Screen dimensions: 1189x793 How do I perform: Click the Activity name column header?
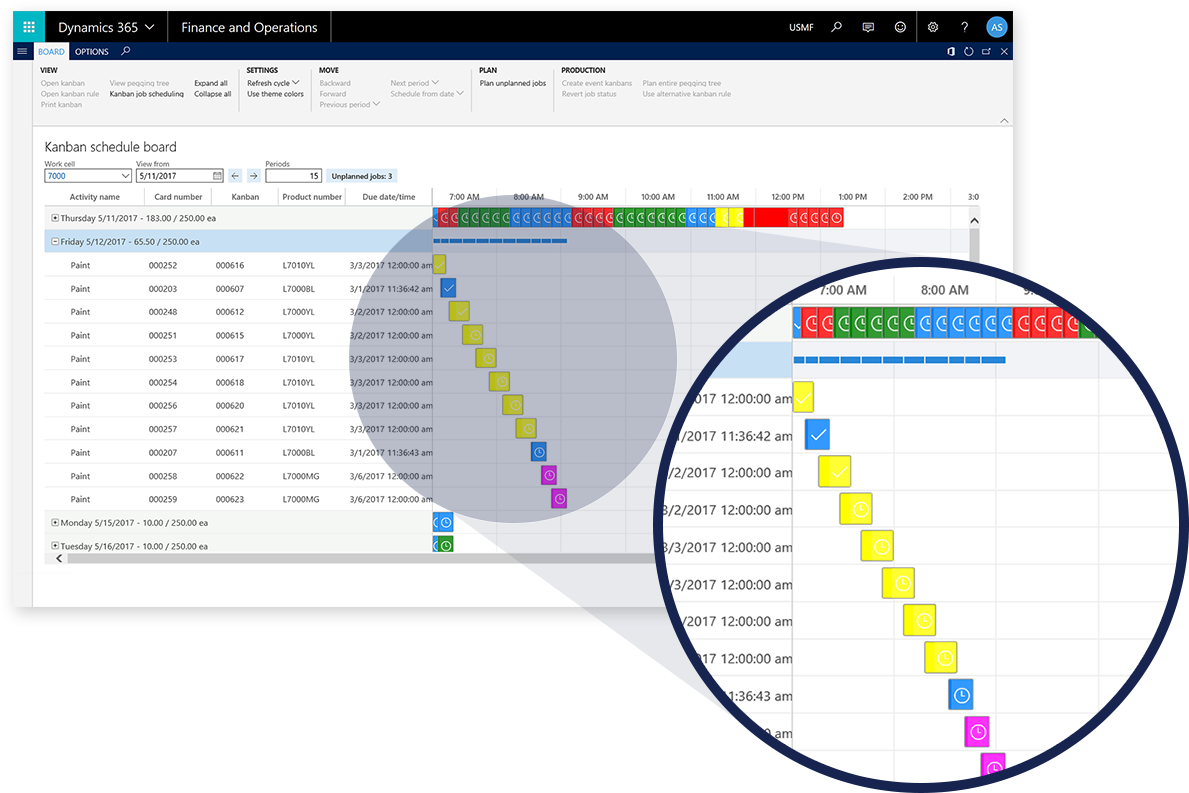(95, 197)
